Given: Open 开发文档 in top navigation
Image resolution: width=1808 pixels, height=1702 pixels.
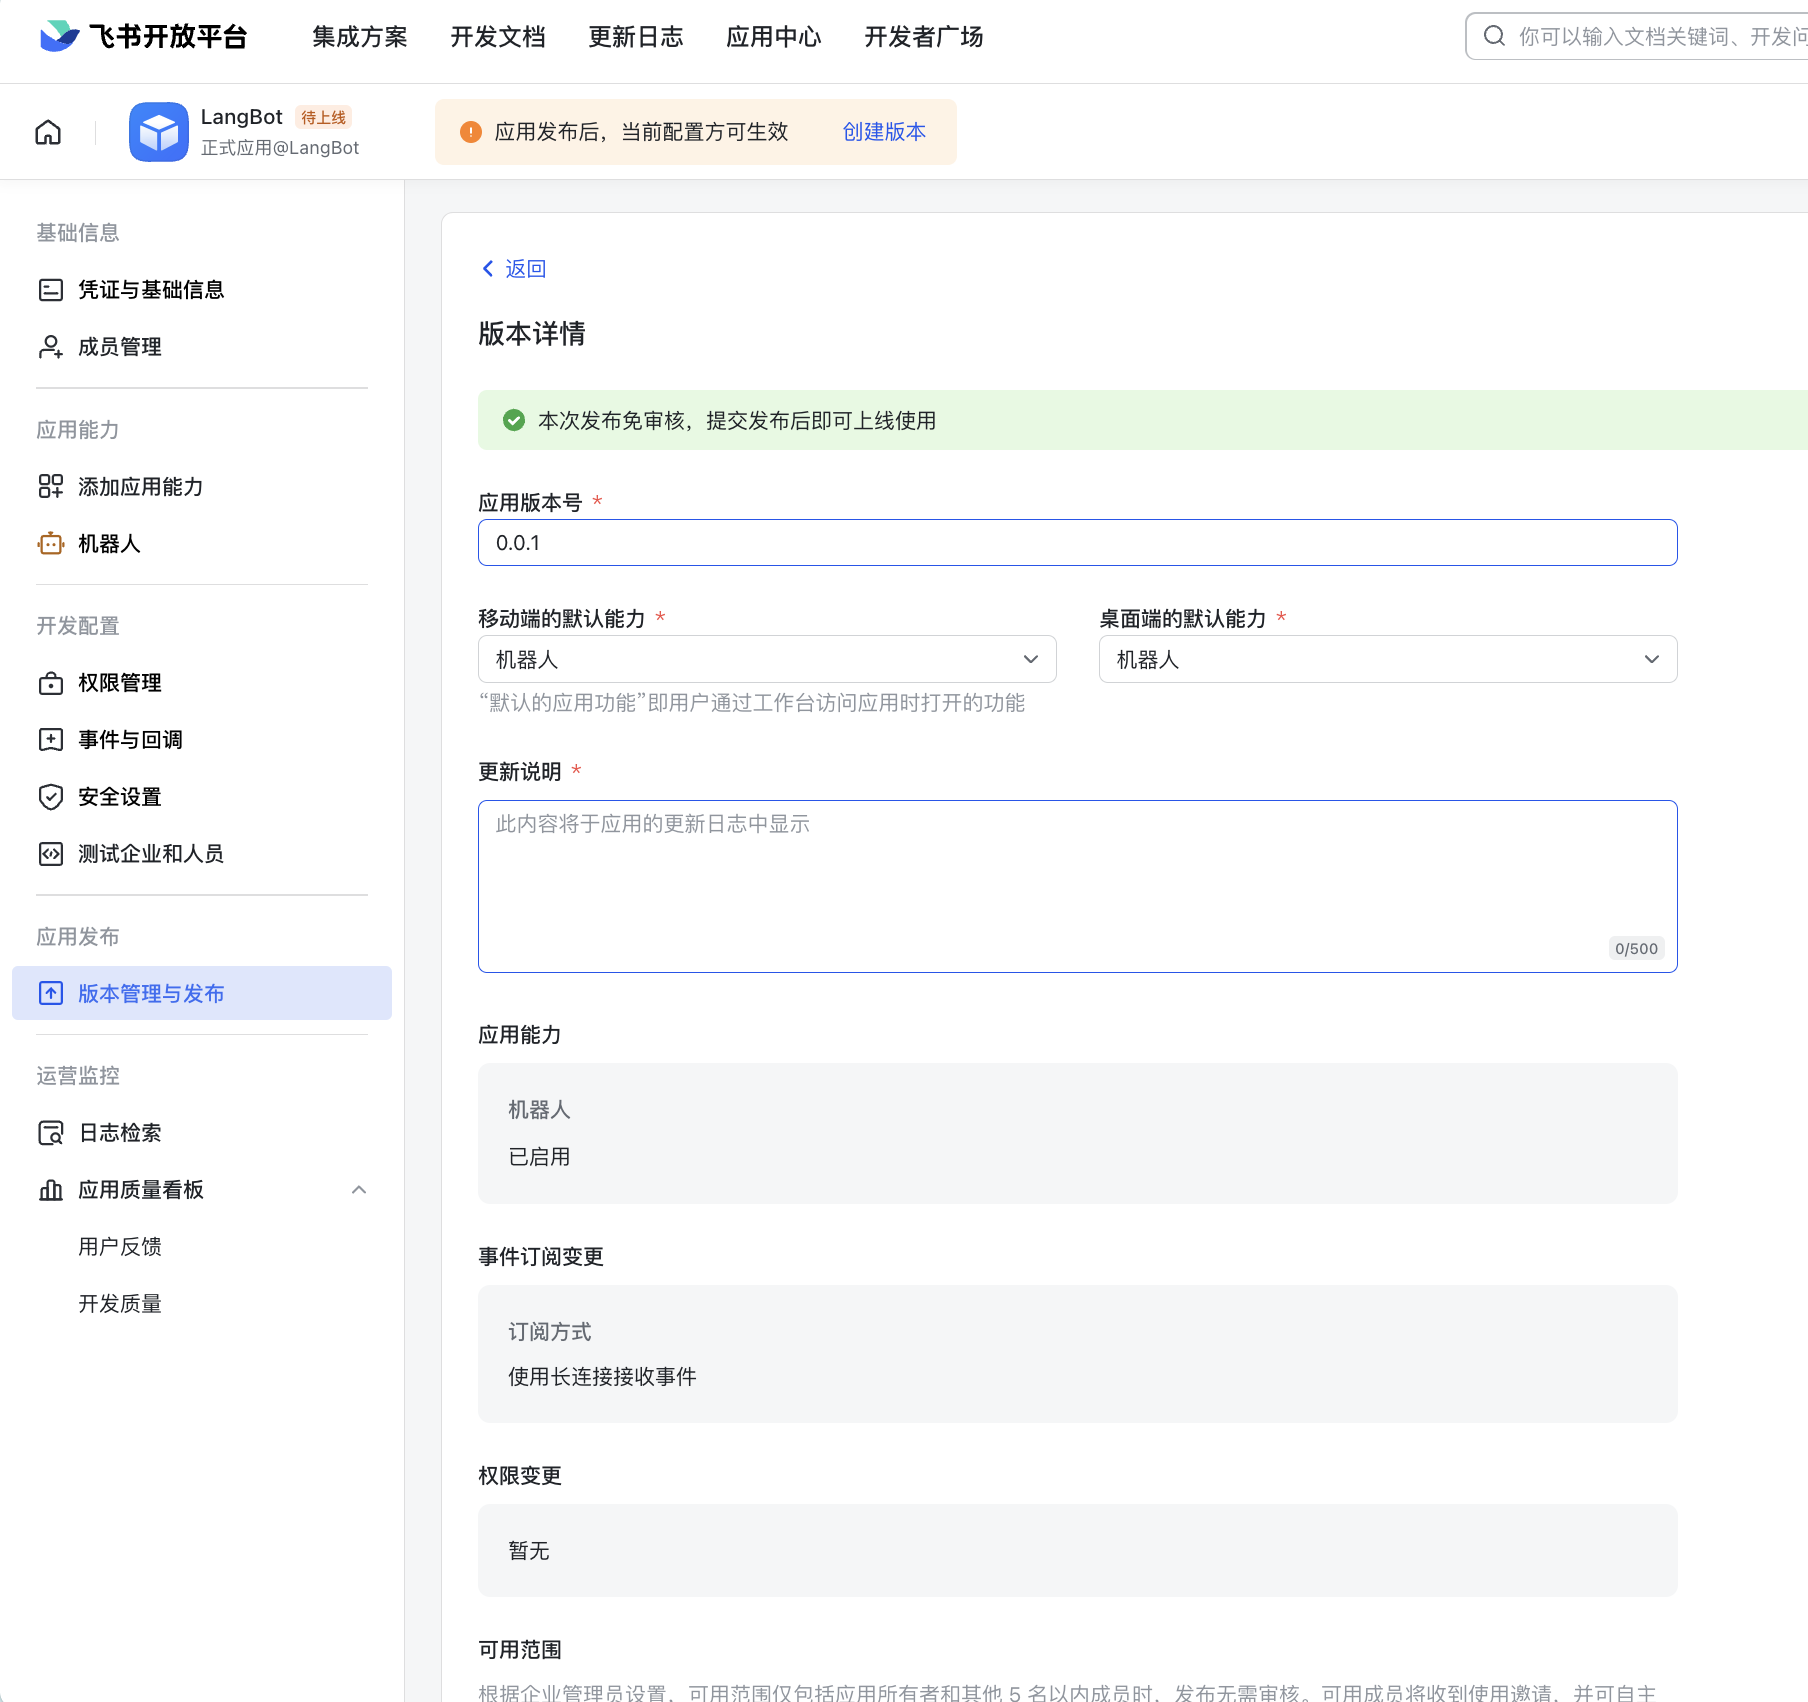Looking at the screenshot, I should coord(497,37).
